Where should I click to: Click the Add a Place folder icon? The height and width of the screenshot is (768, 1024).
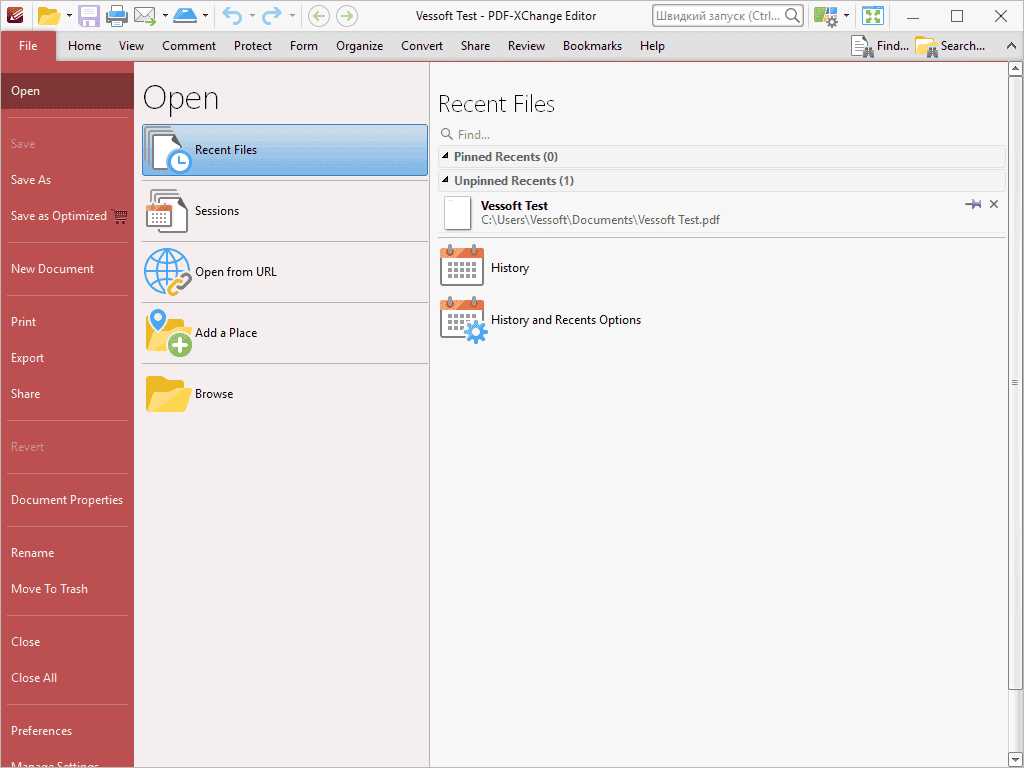(168, 333)
